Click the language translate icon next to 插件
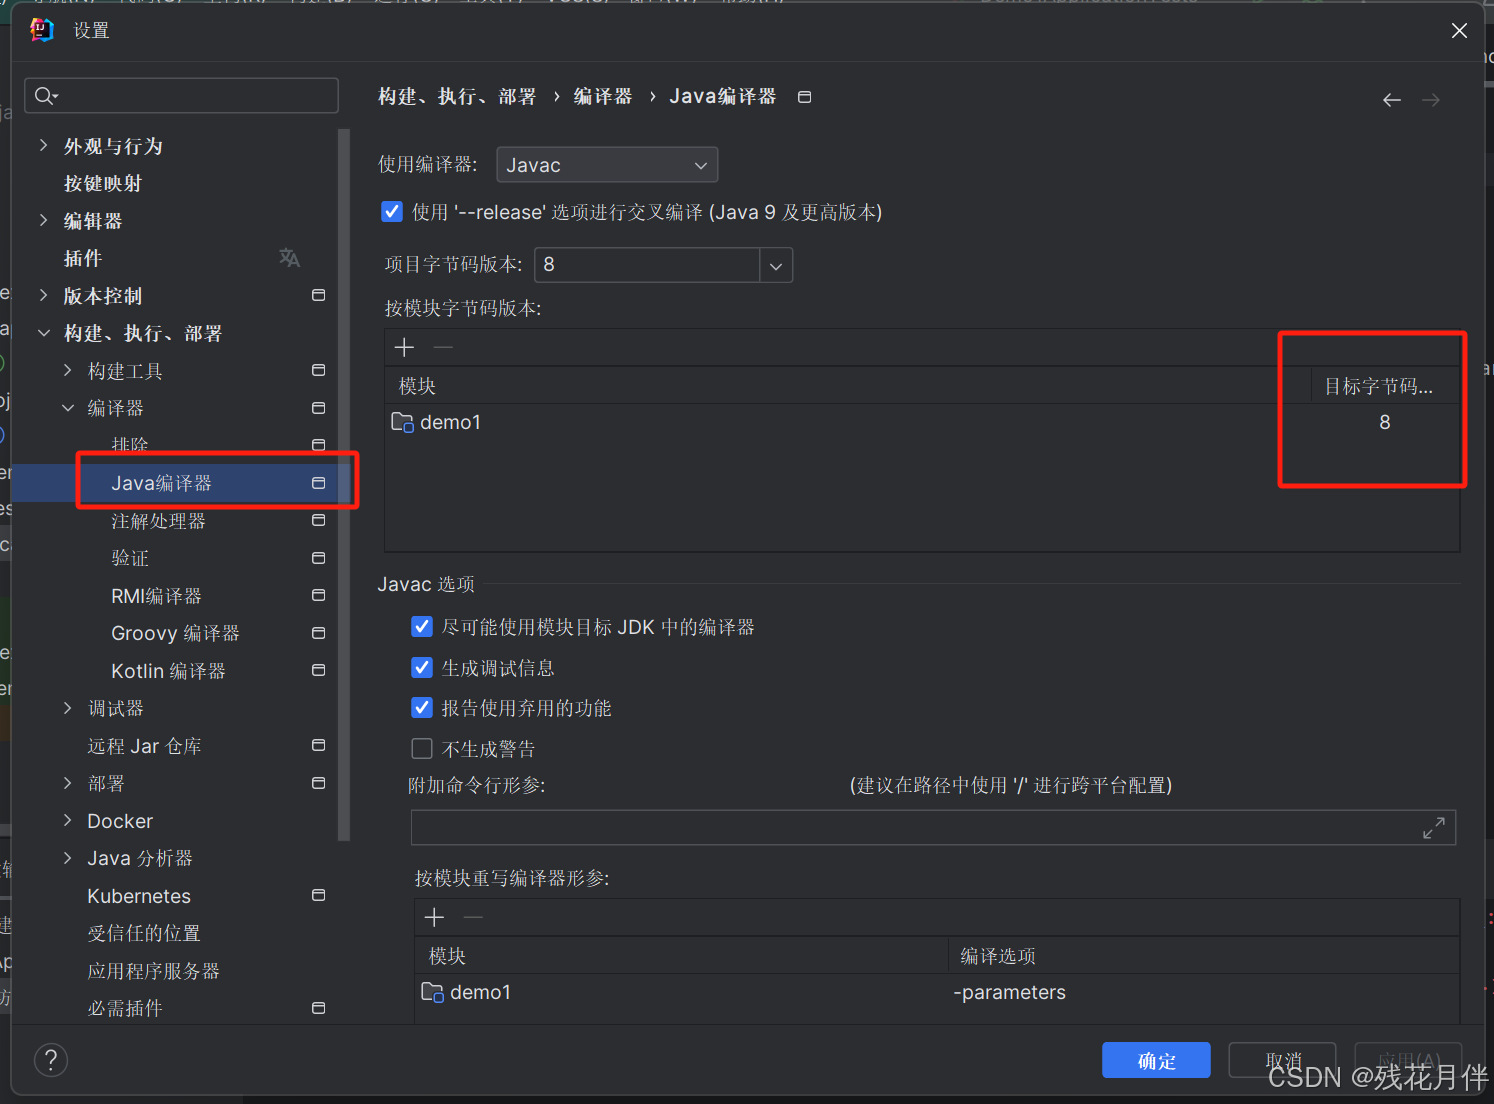 [289, 258]
